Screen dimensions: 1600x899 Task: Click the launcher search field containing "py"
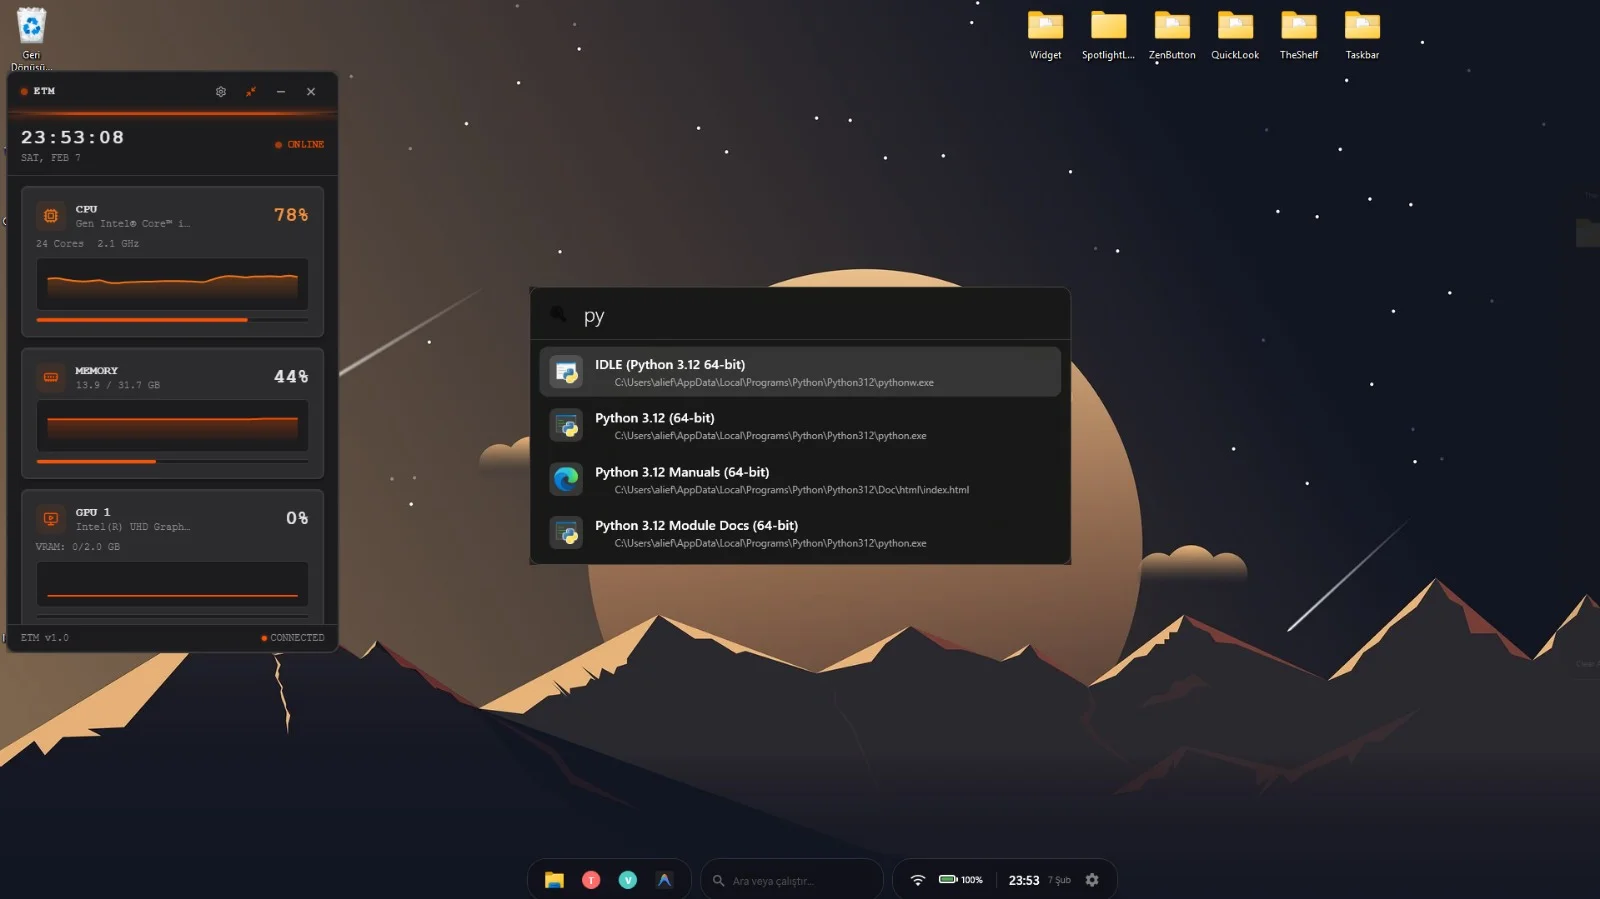pos(800,316)
